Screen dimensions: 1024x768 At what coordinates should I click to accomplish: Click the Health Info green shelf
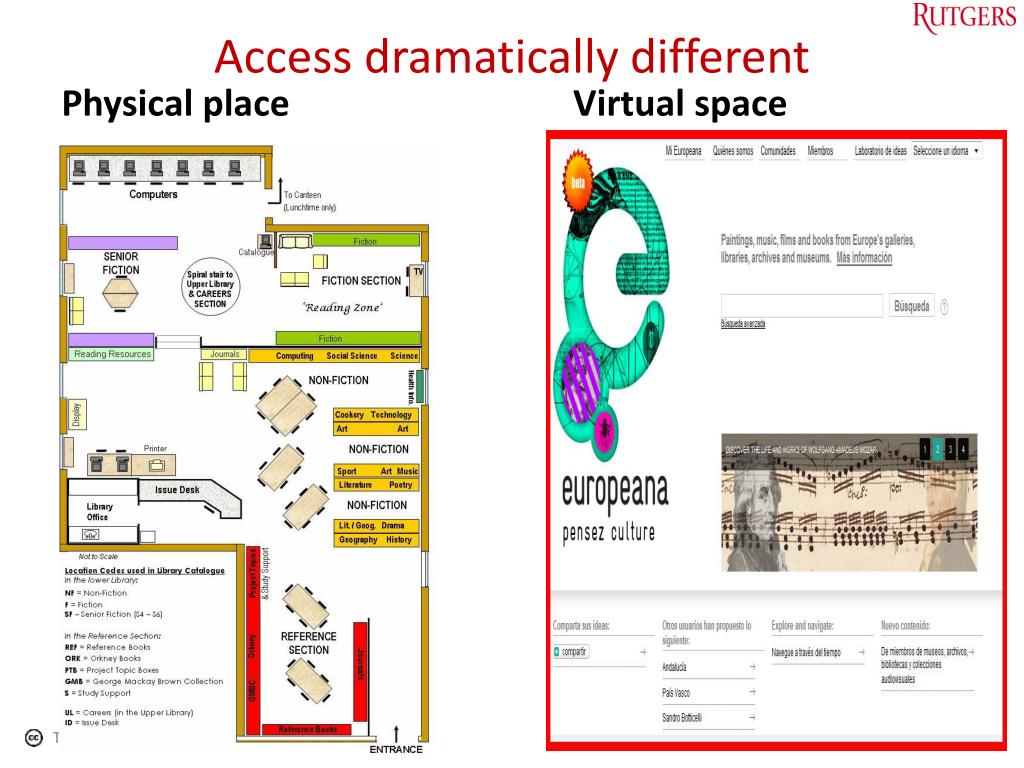click(x=419, y=387)
